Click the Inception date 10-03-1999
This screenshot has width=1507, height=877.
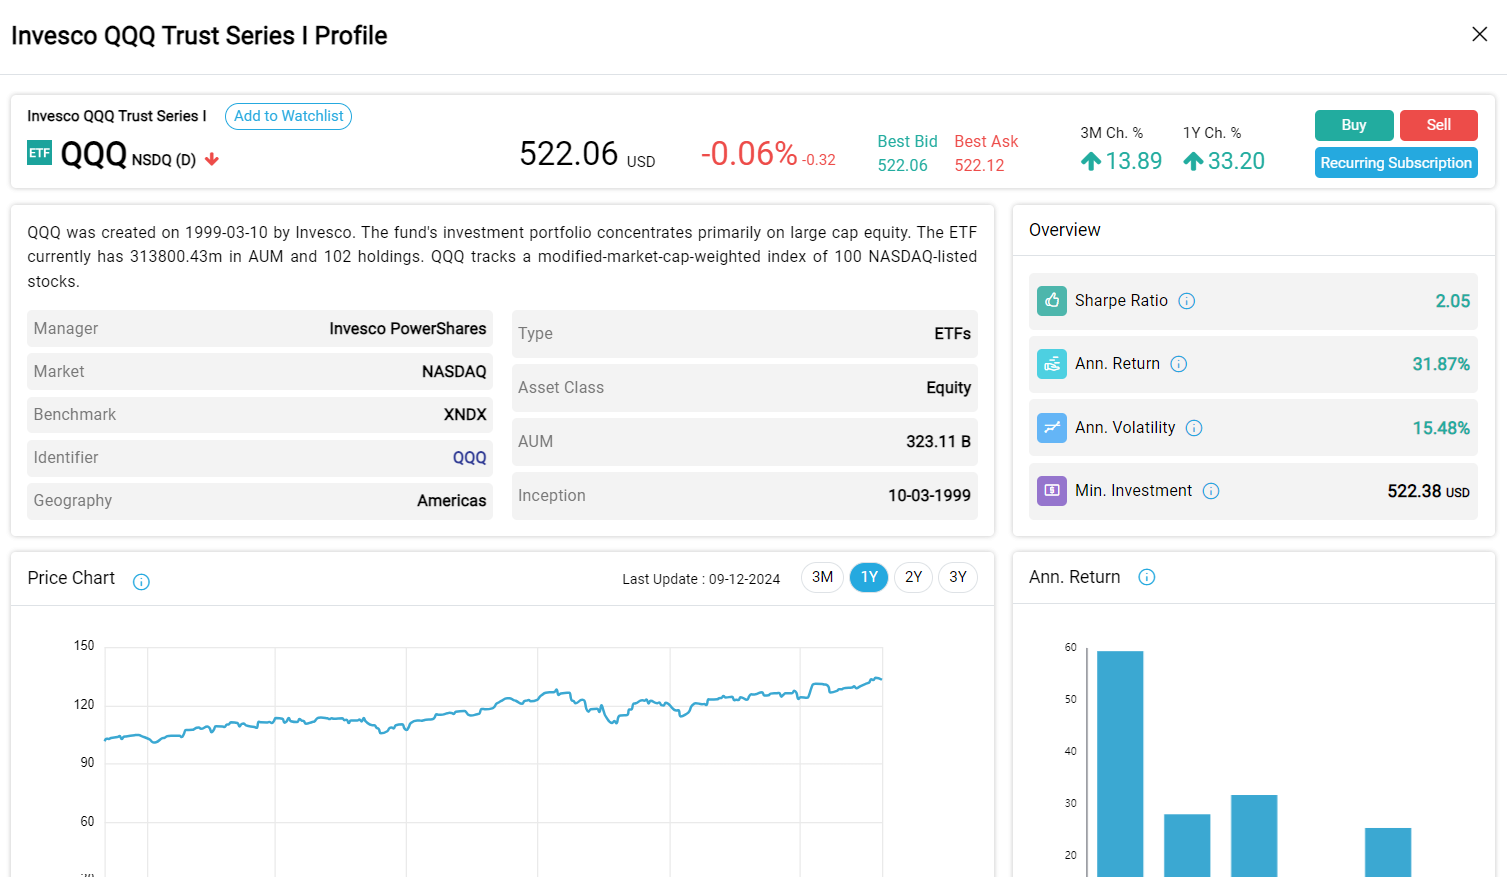[929, 496]
